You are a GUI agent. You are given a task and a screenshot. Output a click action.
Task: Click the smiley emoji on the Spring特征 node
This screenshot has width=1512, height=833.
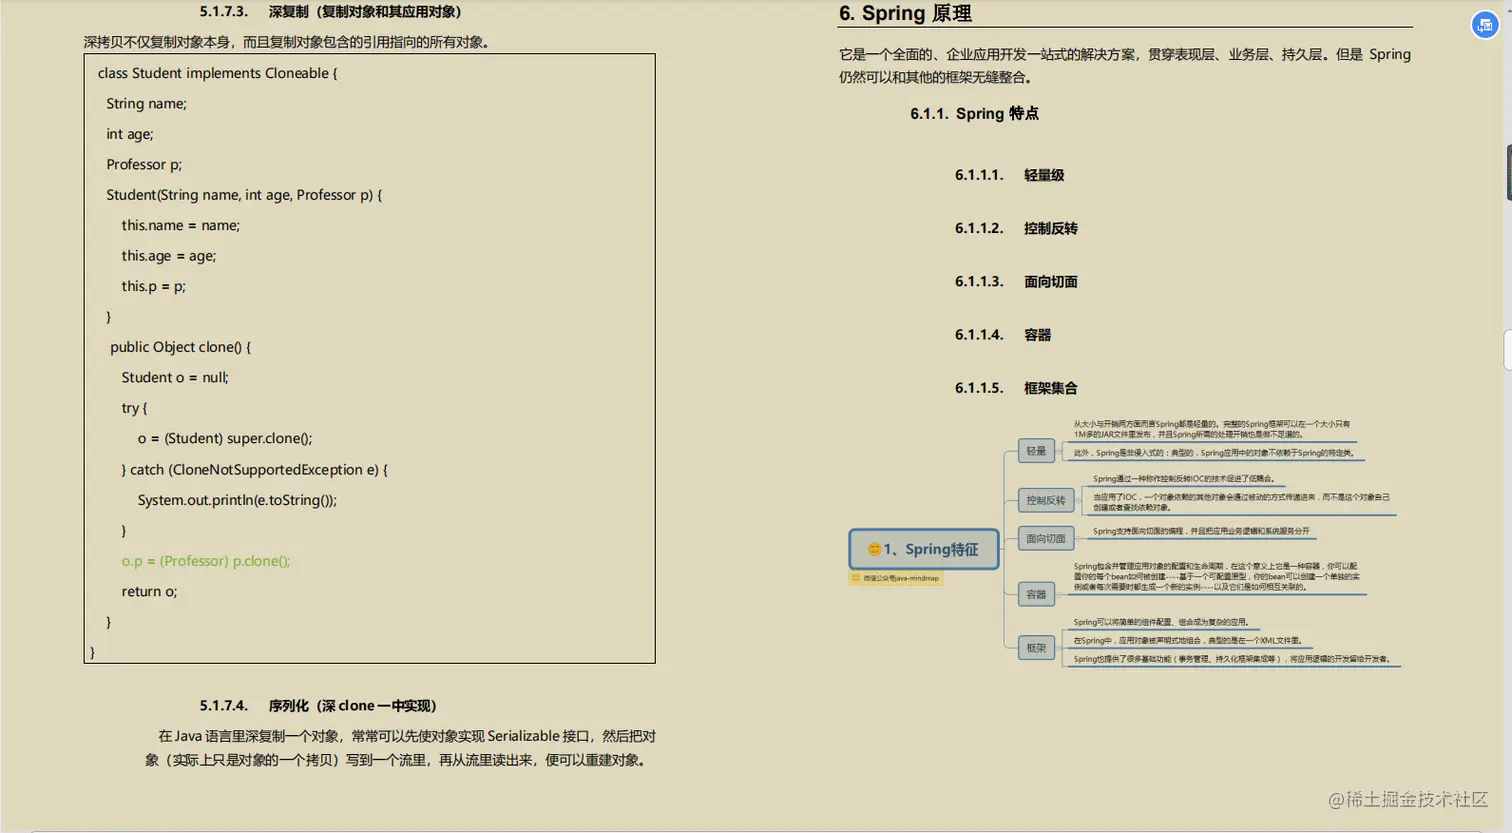(875, 549)
